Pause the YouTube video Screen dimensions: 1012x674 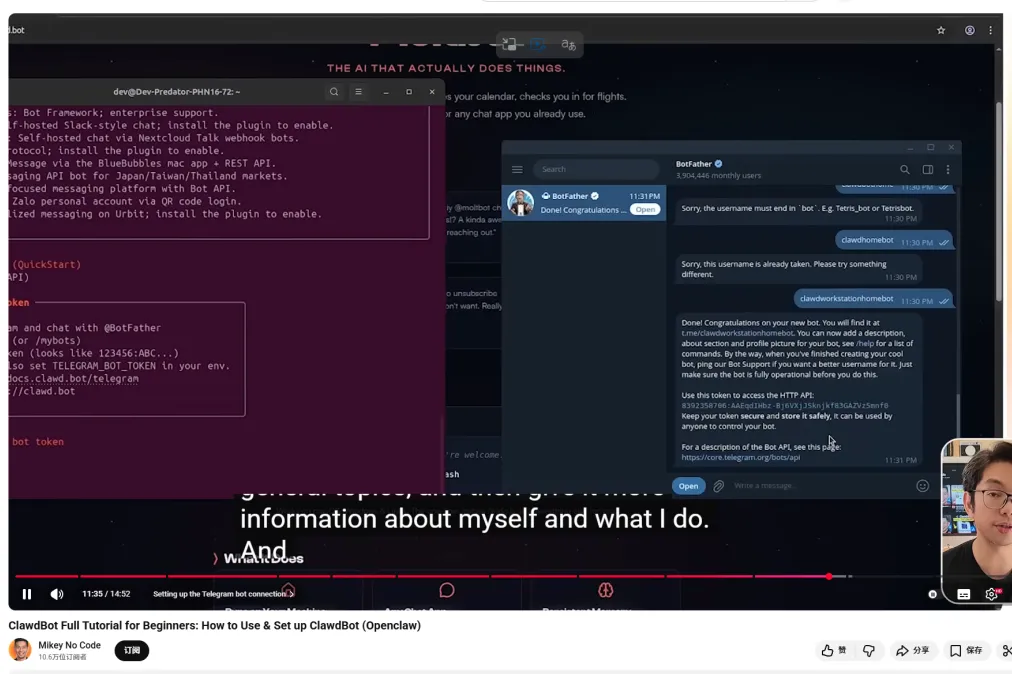point(26,594)
